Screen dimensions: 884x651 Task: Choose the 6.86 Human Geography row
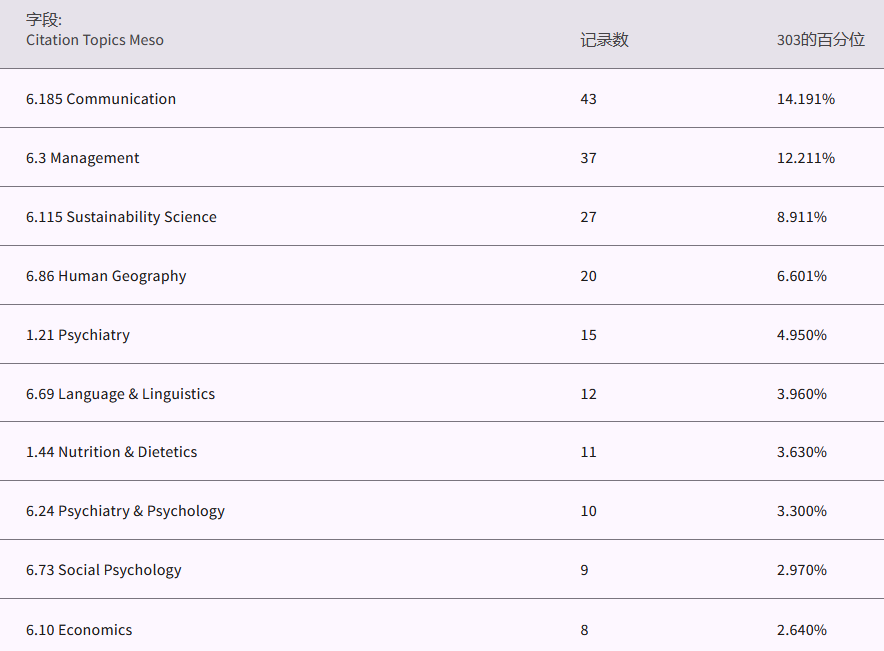pos(106,276)
